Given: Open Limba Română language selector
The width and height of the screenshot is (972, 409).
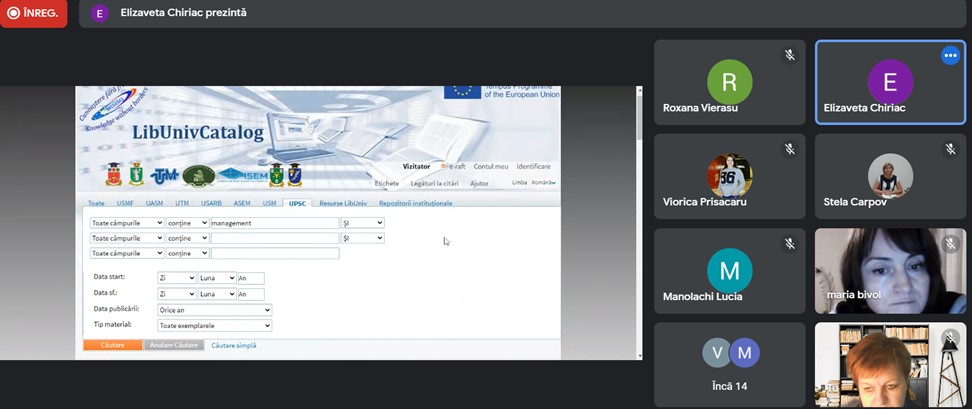Looking at the screenshot, I should 543,183.
